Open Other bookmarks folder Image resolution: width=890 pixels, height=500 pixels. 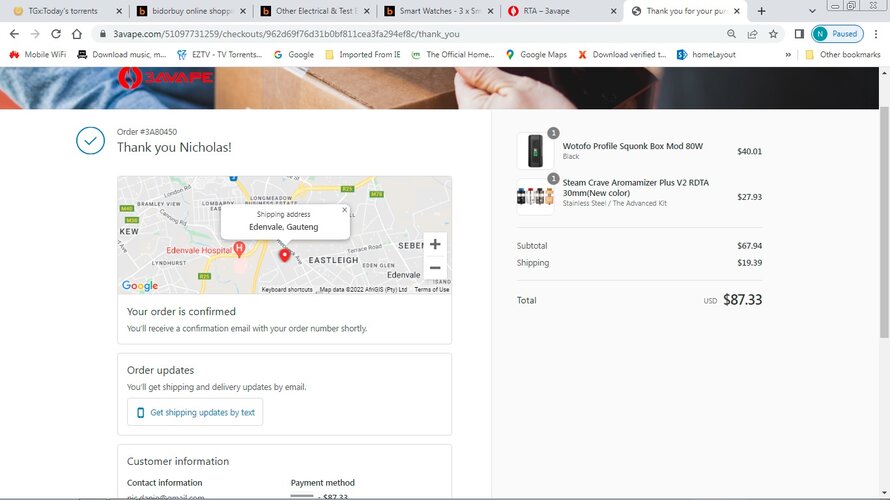(x=843, y=54)
